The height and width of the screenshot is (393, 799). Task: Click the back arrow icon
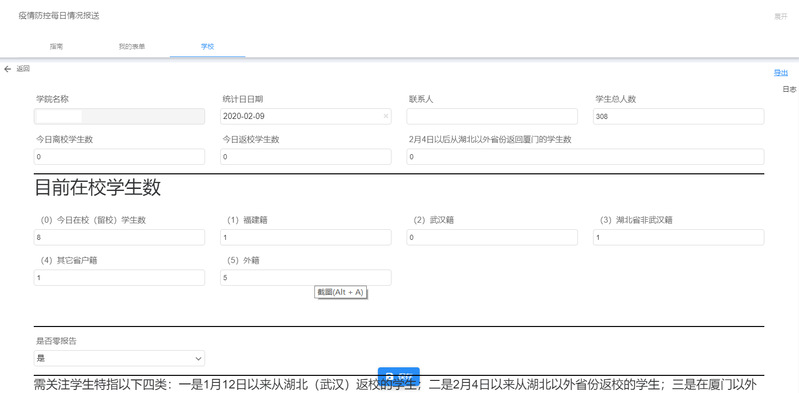click(8, 69)
